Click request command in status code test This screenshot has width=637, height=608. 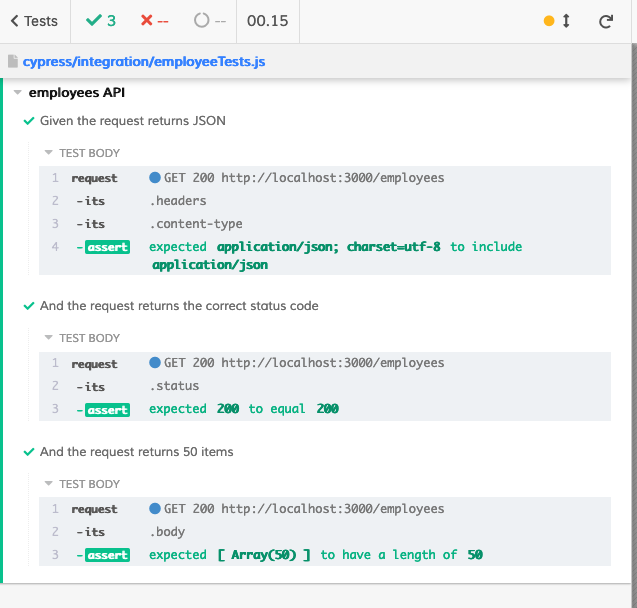click(94, 364)
